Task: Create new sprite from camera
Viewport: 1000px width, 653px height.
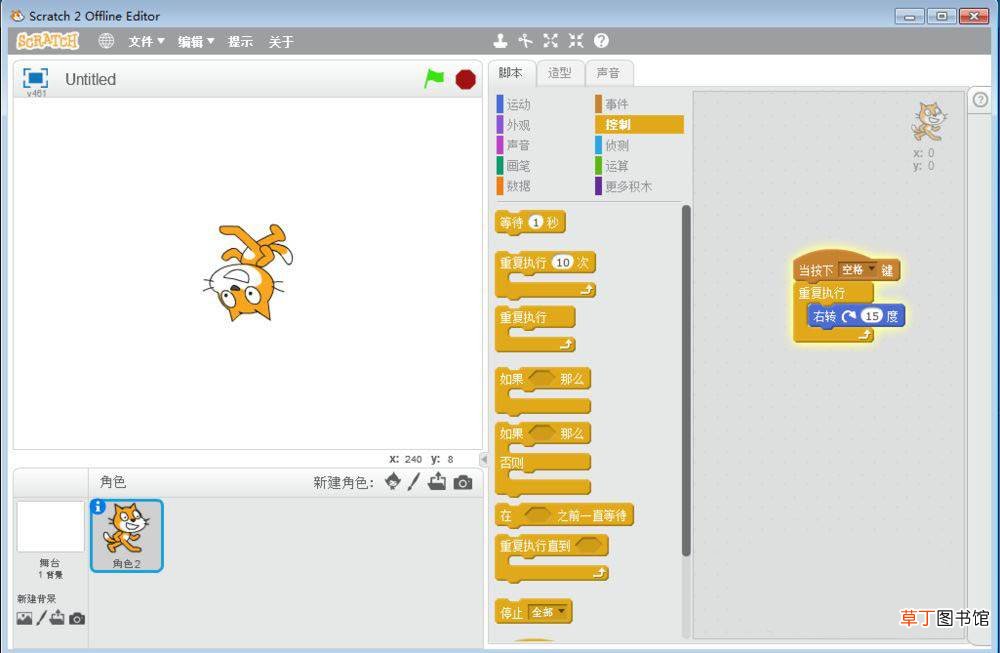Action: 463,483
